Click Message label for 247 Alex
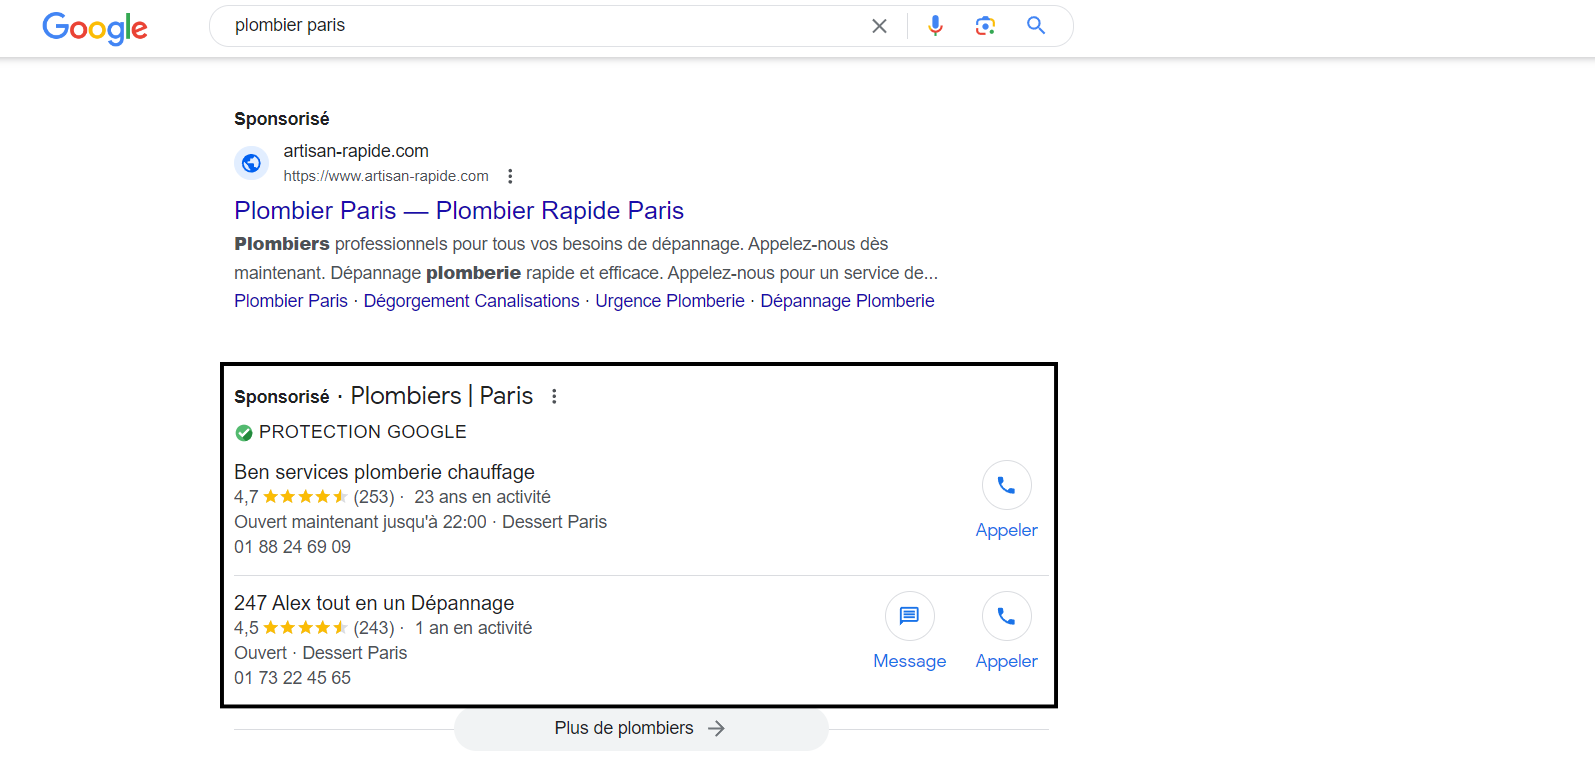 (909, 661)
